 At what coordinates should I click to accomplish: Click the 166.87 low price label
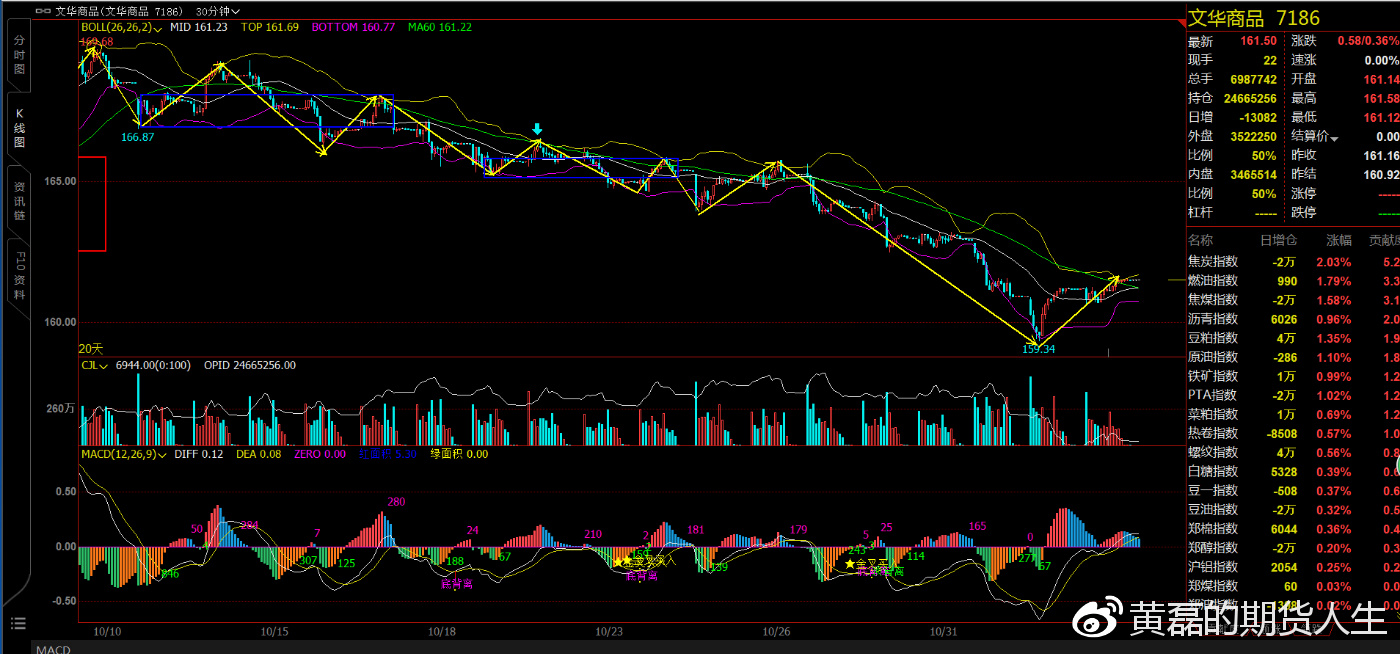tap(137, 137)
